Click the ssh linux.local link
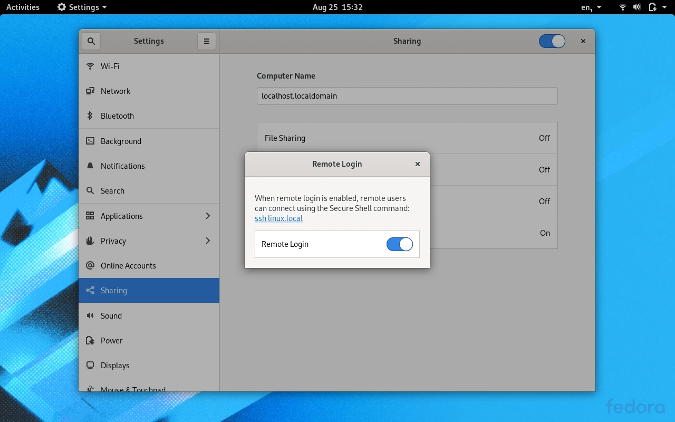This screenshot has height=422, width=675. point(278,218)
